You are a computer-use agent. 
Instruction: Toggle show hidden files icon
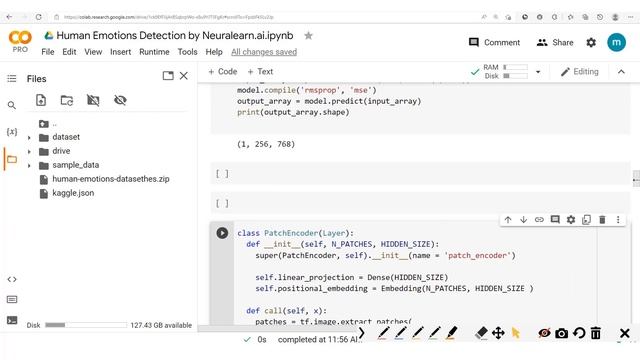click(120, 100)
